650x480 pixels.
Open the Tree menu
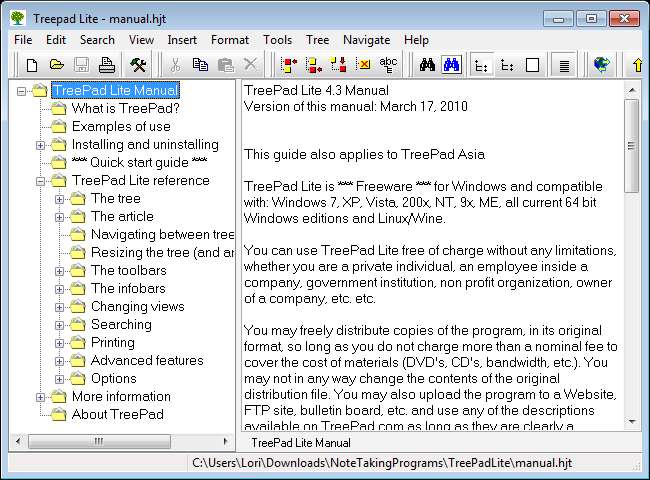pyautogui.click(x=318, y=40)
